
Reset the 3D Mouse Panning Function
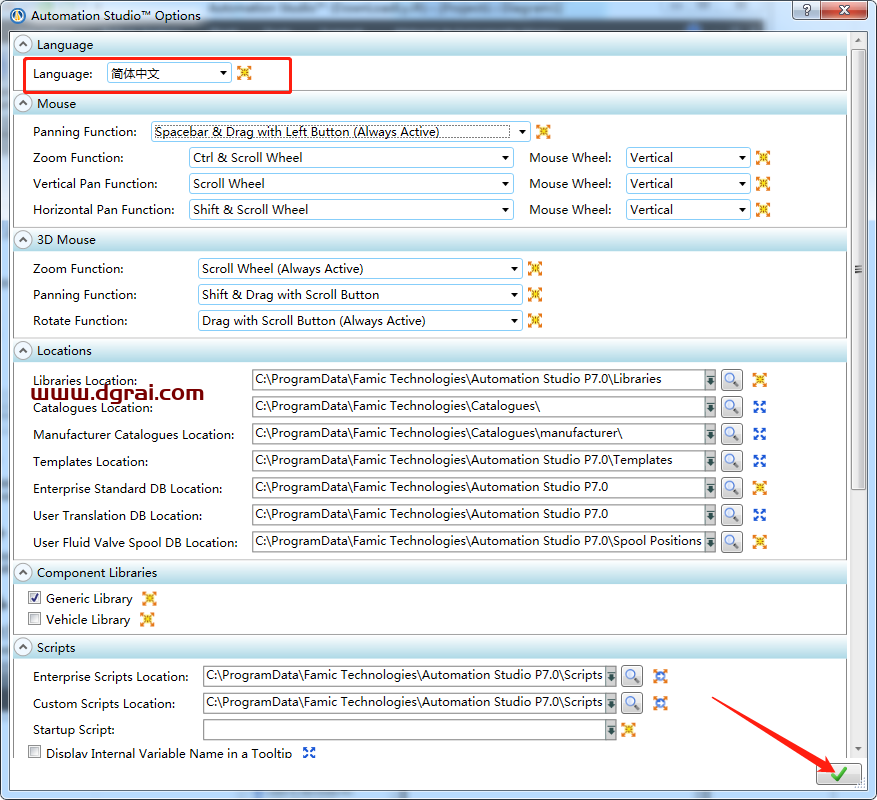[535, 294]
